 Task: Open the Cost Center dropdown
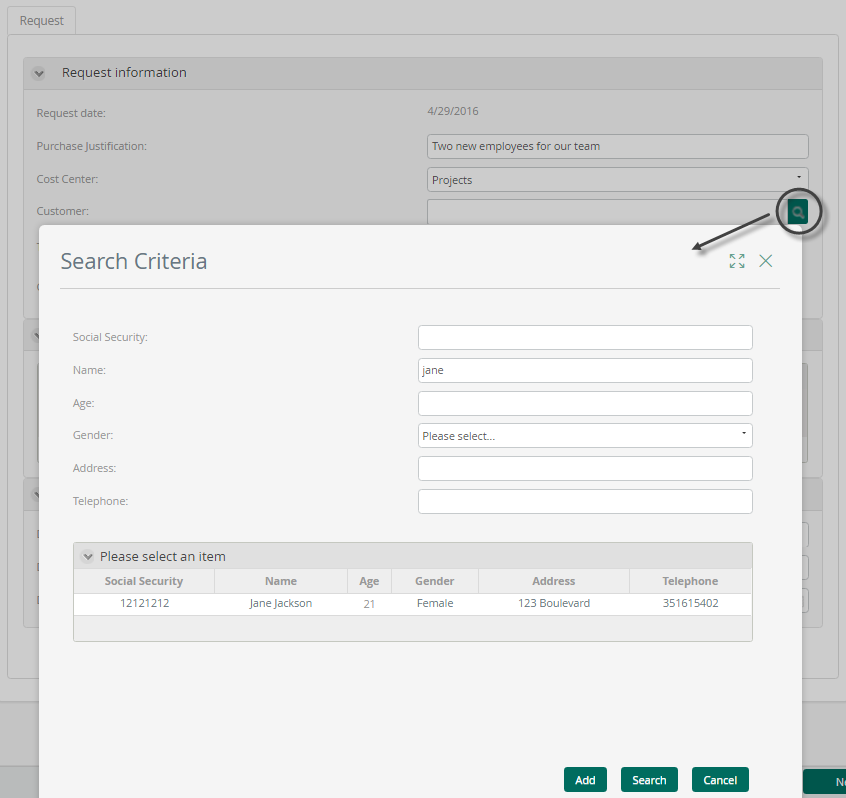tap(617, 180)
